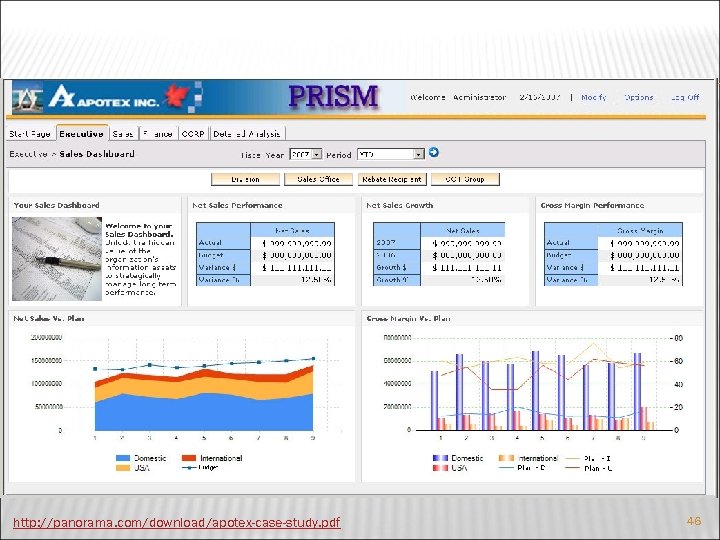Click the Domestic legend swatch in Net Sales chart
This screenshot has height=540, width=720.
pyautogui.click(x=123, y=458)
